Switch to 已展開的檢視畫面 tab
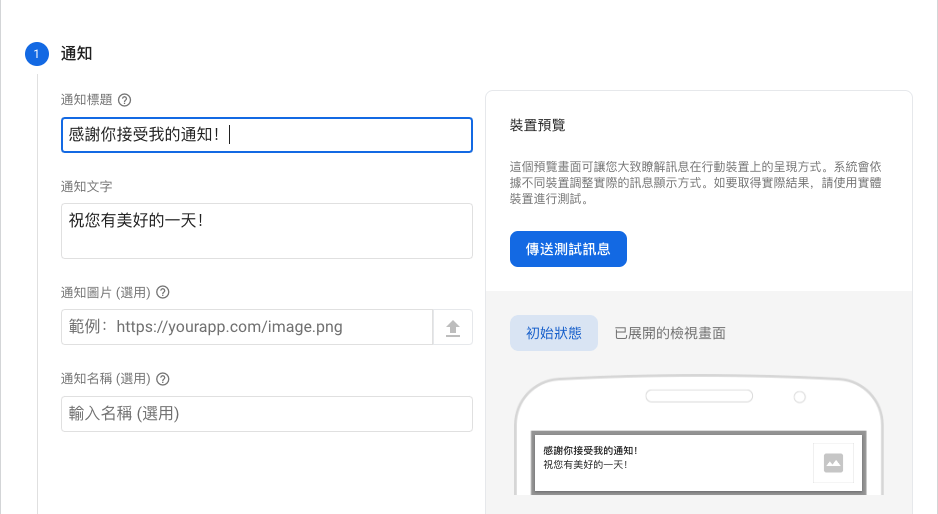This screenshot has width=938, height=514. pyautogui.click(x=670, y=333)
